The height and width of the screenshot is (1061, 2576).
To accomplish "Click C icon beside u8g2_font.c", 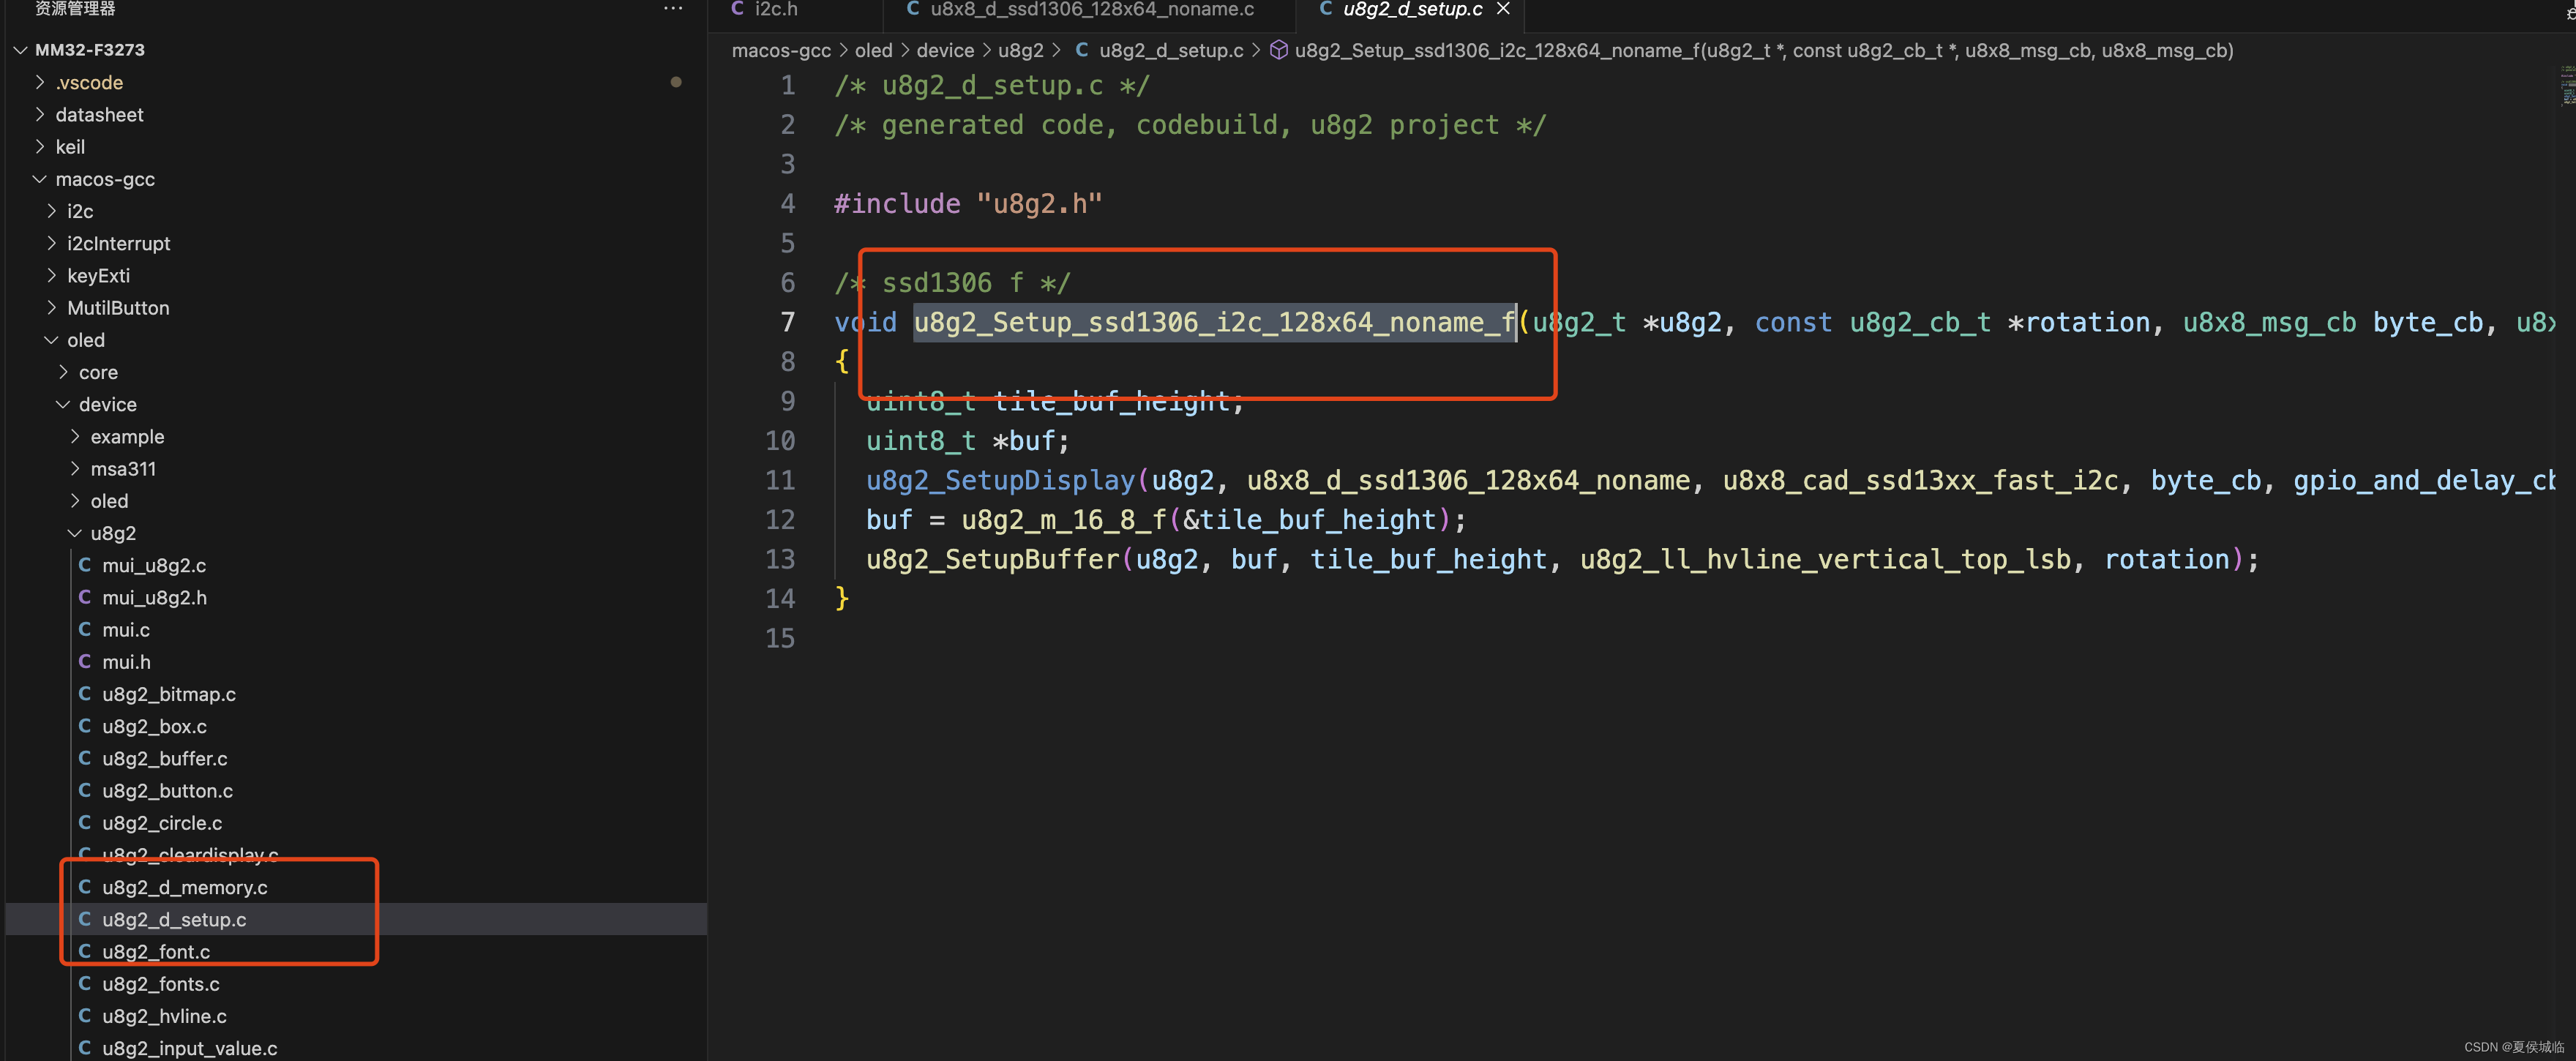I will pyautogui.click(x=85, y=951).
